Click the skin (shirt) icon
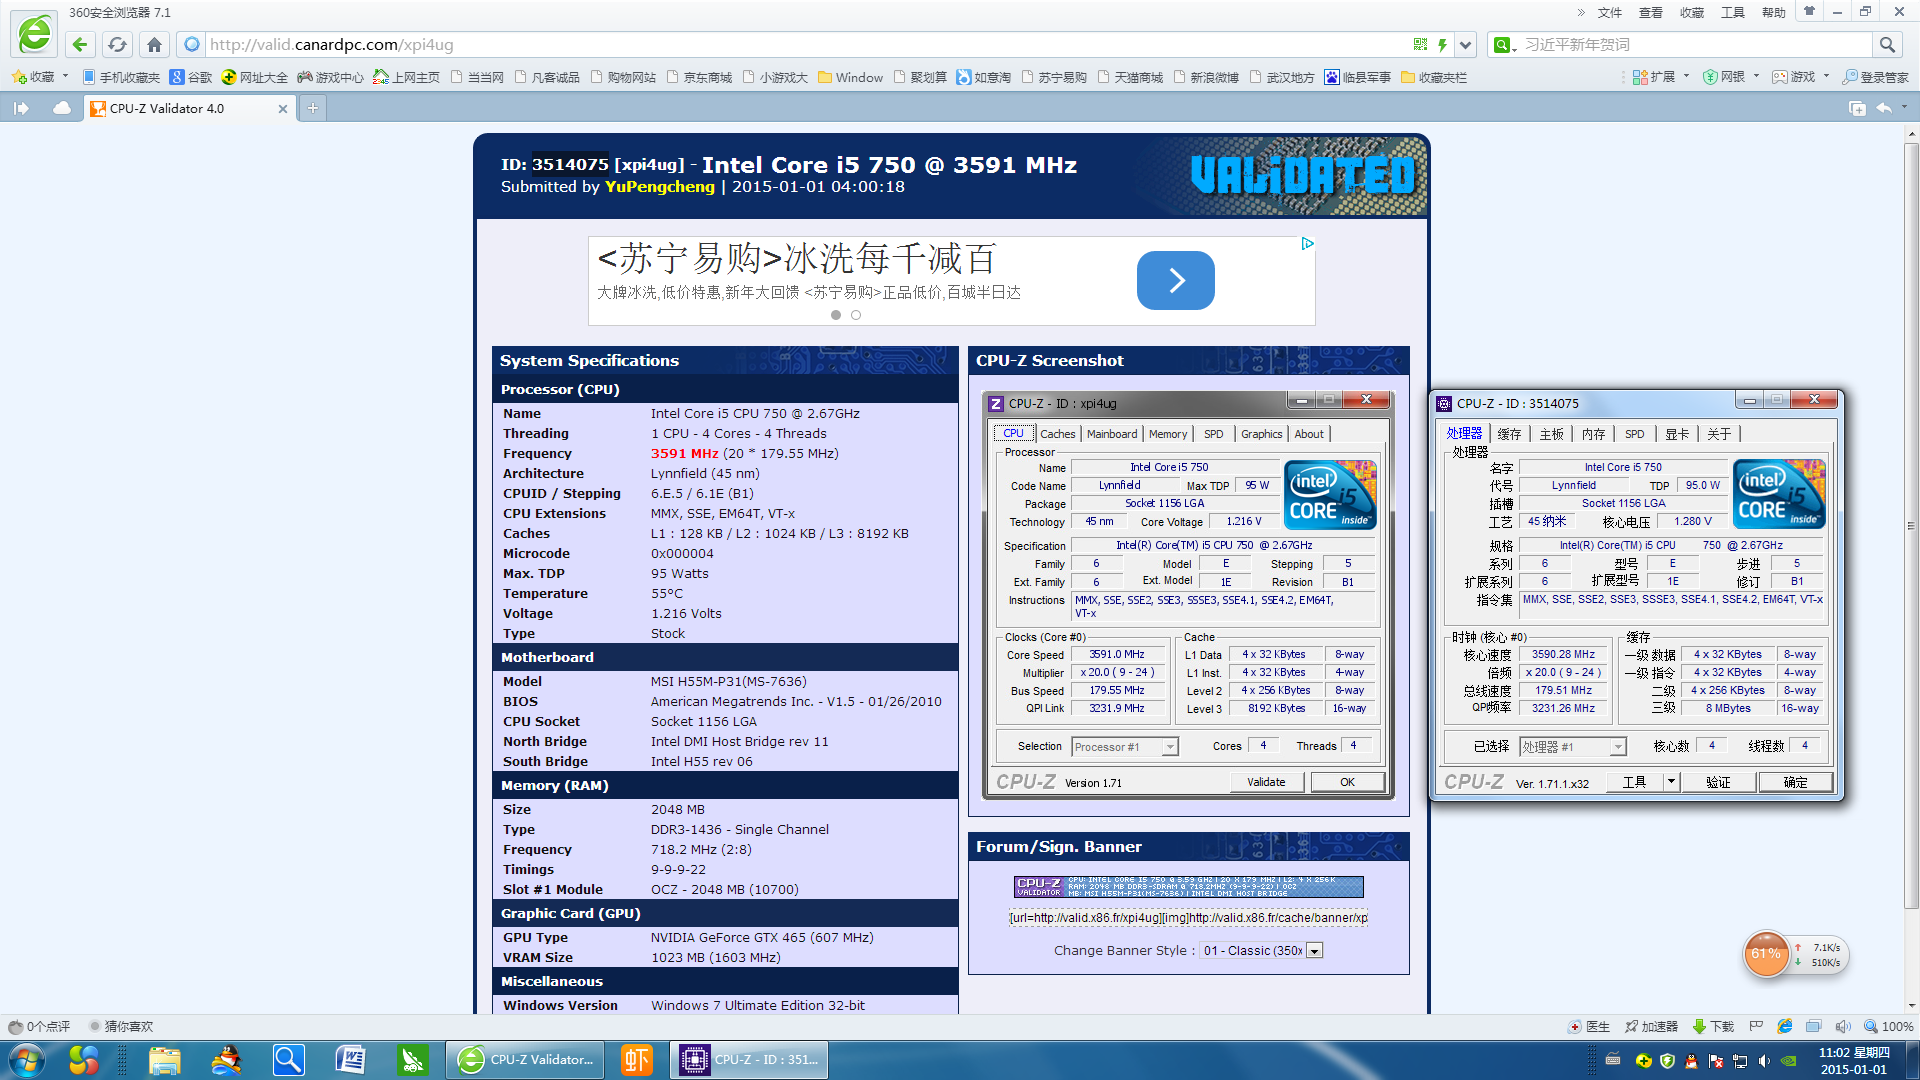Screen dimensions: 1920x1080 tap(1809, 11)
